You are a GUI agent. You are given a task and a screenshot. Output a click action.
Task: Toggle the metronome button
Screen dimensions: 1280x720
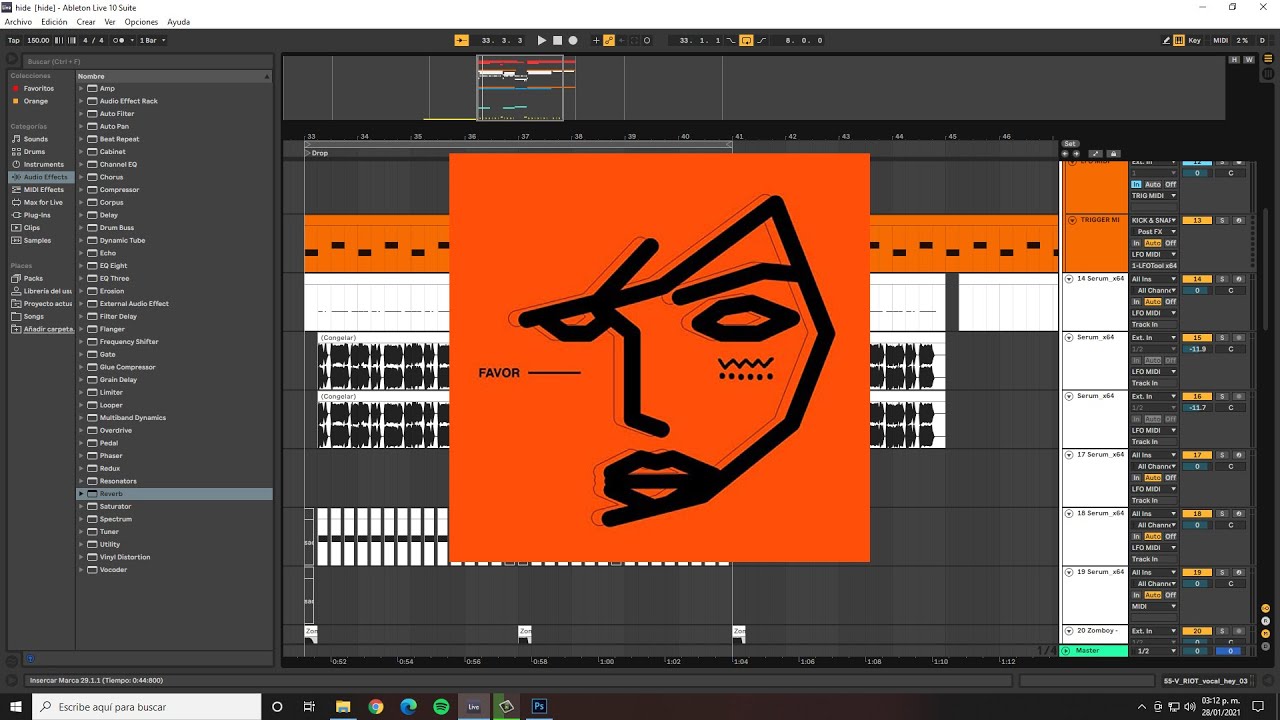tap(121, 40)
